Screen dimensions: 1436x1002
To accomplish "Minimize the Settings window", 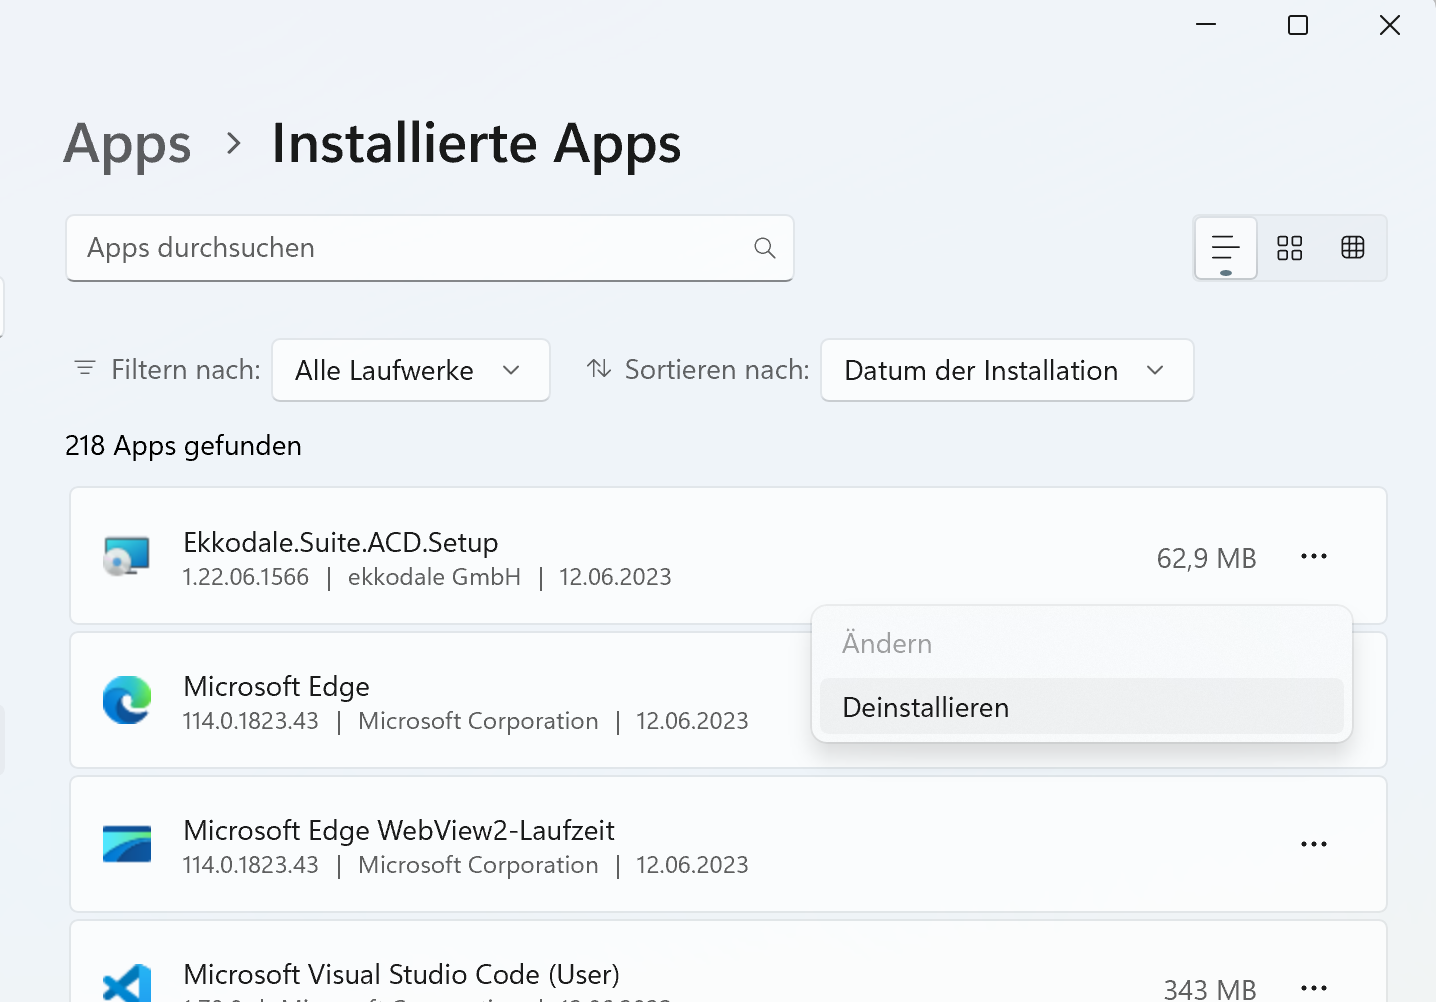I will click(1206, 25).
